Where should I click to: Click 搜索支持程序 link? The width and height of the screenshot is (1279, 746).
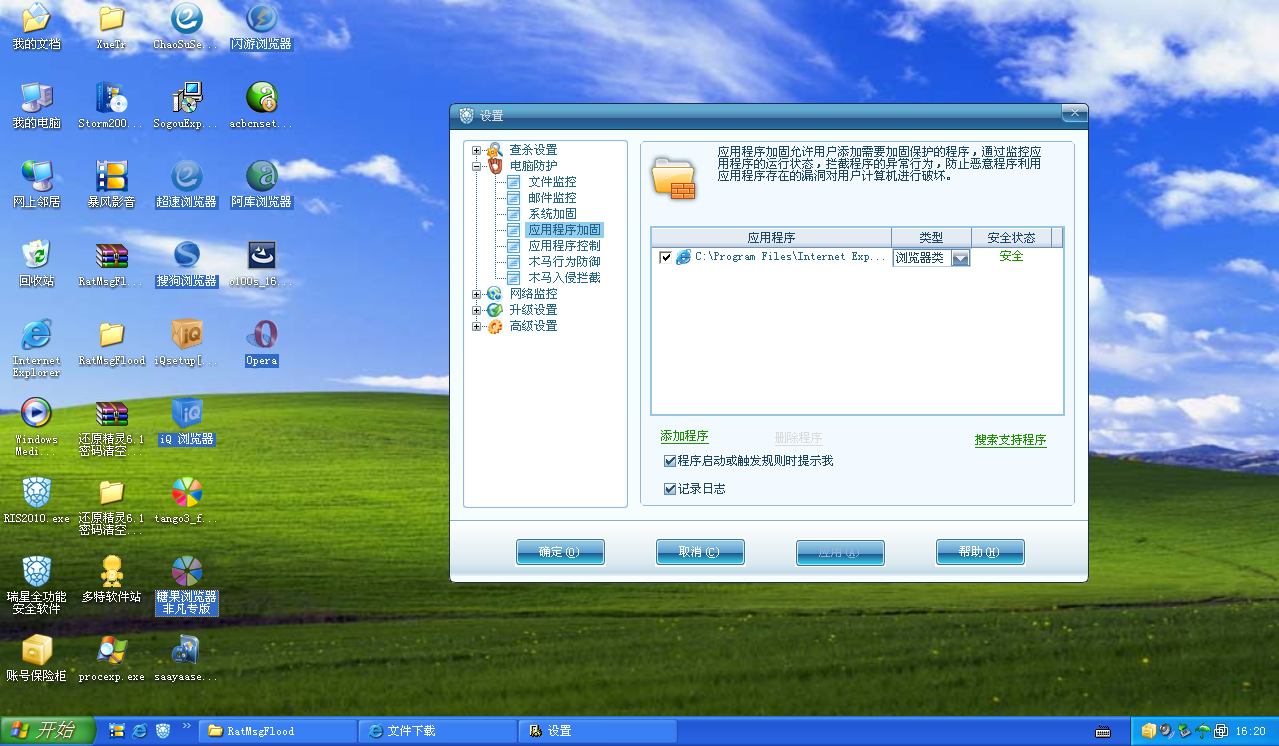pyautogui.click(x=1011, y=440)
